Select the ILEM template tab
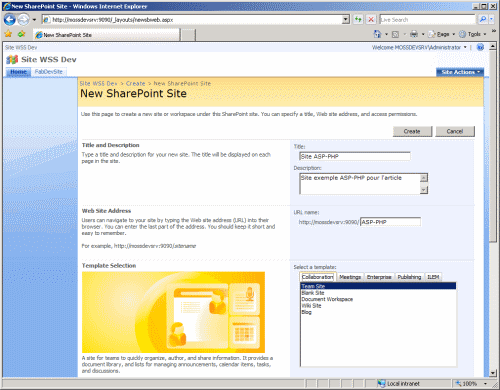Screen dimensions: 500x390 tap(433, 277)
